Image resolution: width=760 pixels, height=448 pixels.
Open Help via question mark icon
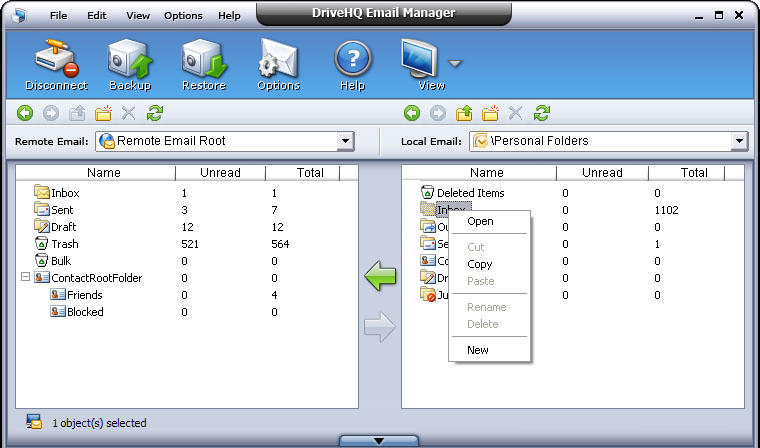[x=352, y=60]
